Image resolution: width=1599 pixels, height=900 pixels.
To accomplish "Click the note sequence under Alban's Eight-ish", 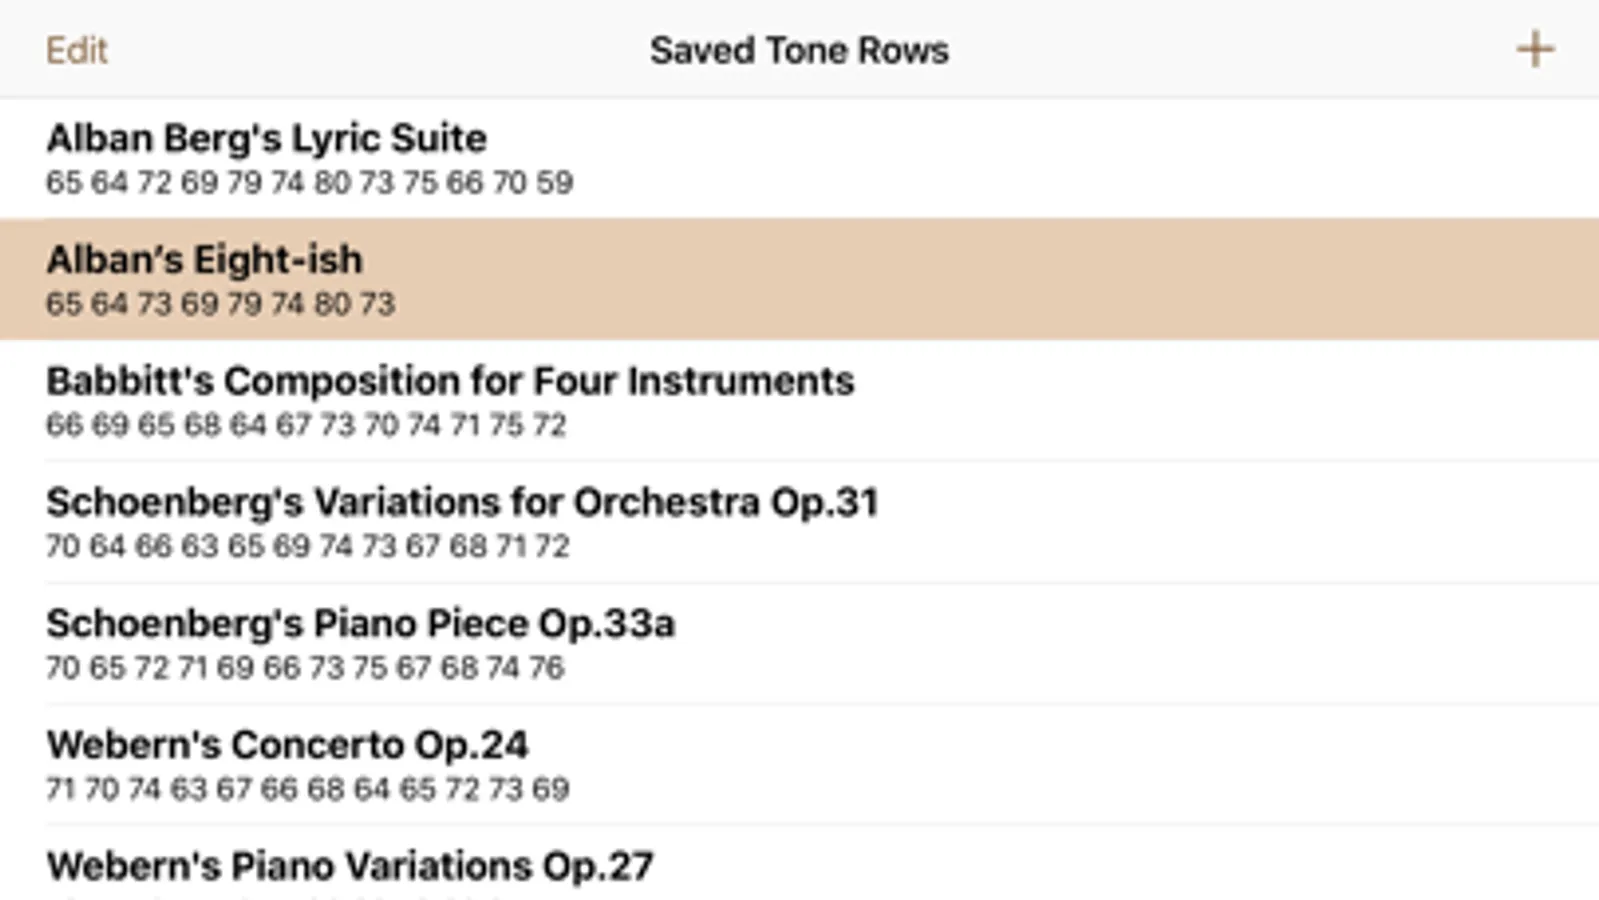I will coord(220,304).
